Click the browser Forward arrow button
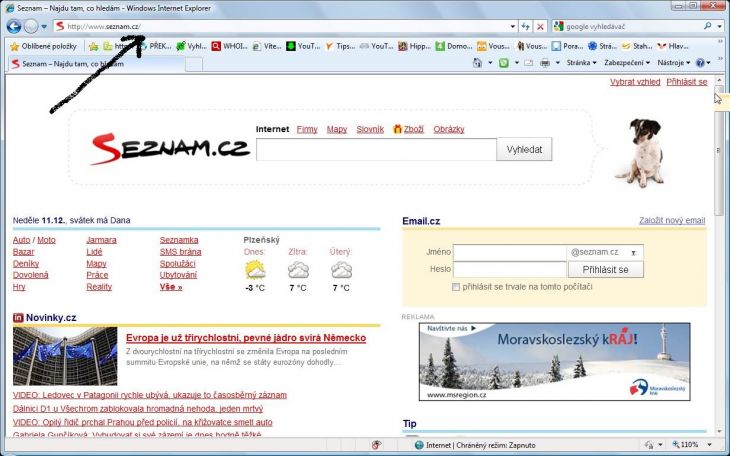 [31, 27]
